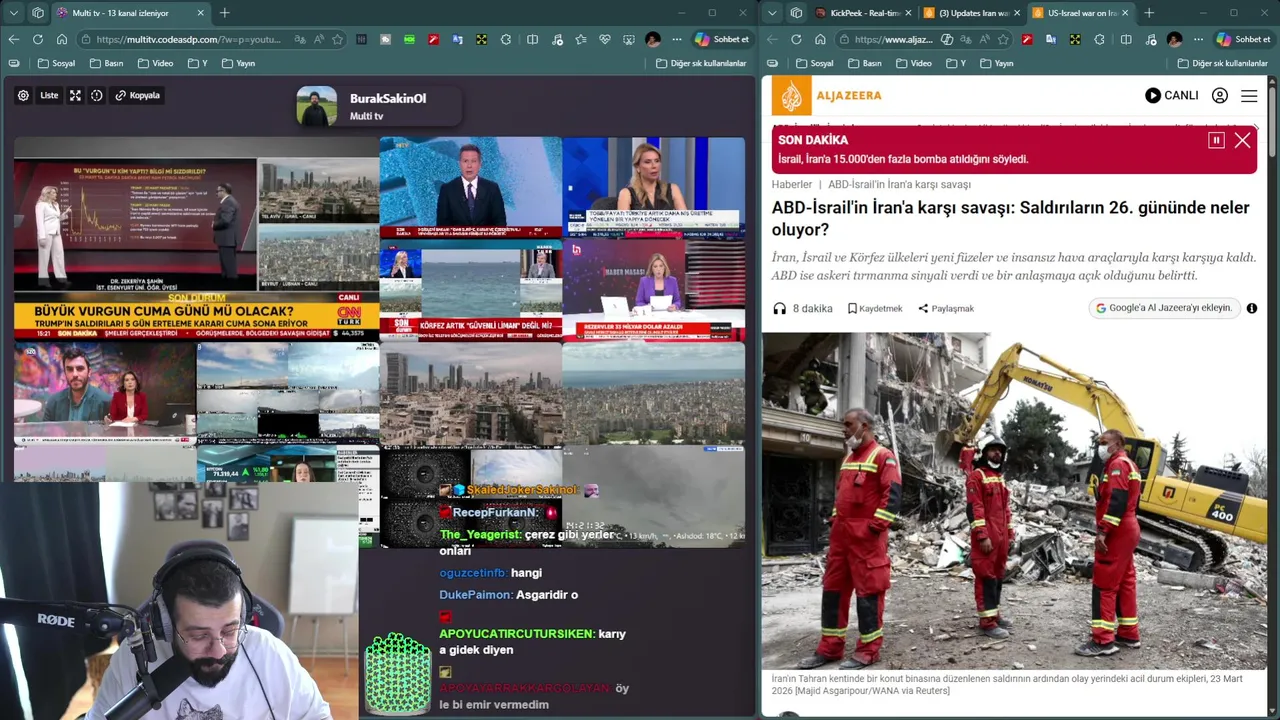This screenshot has height=720, width=1280.
Task: Open workspaces icon in left browser
Action: tap(38, 13)
